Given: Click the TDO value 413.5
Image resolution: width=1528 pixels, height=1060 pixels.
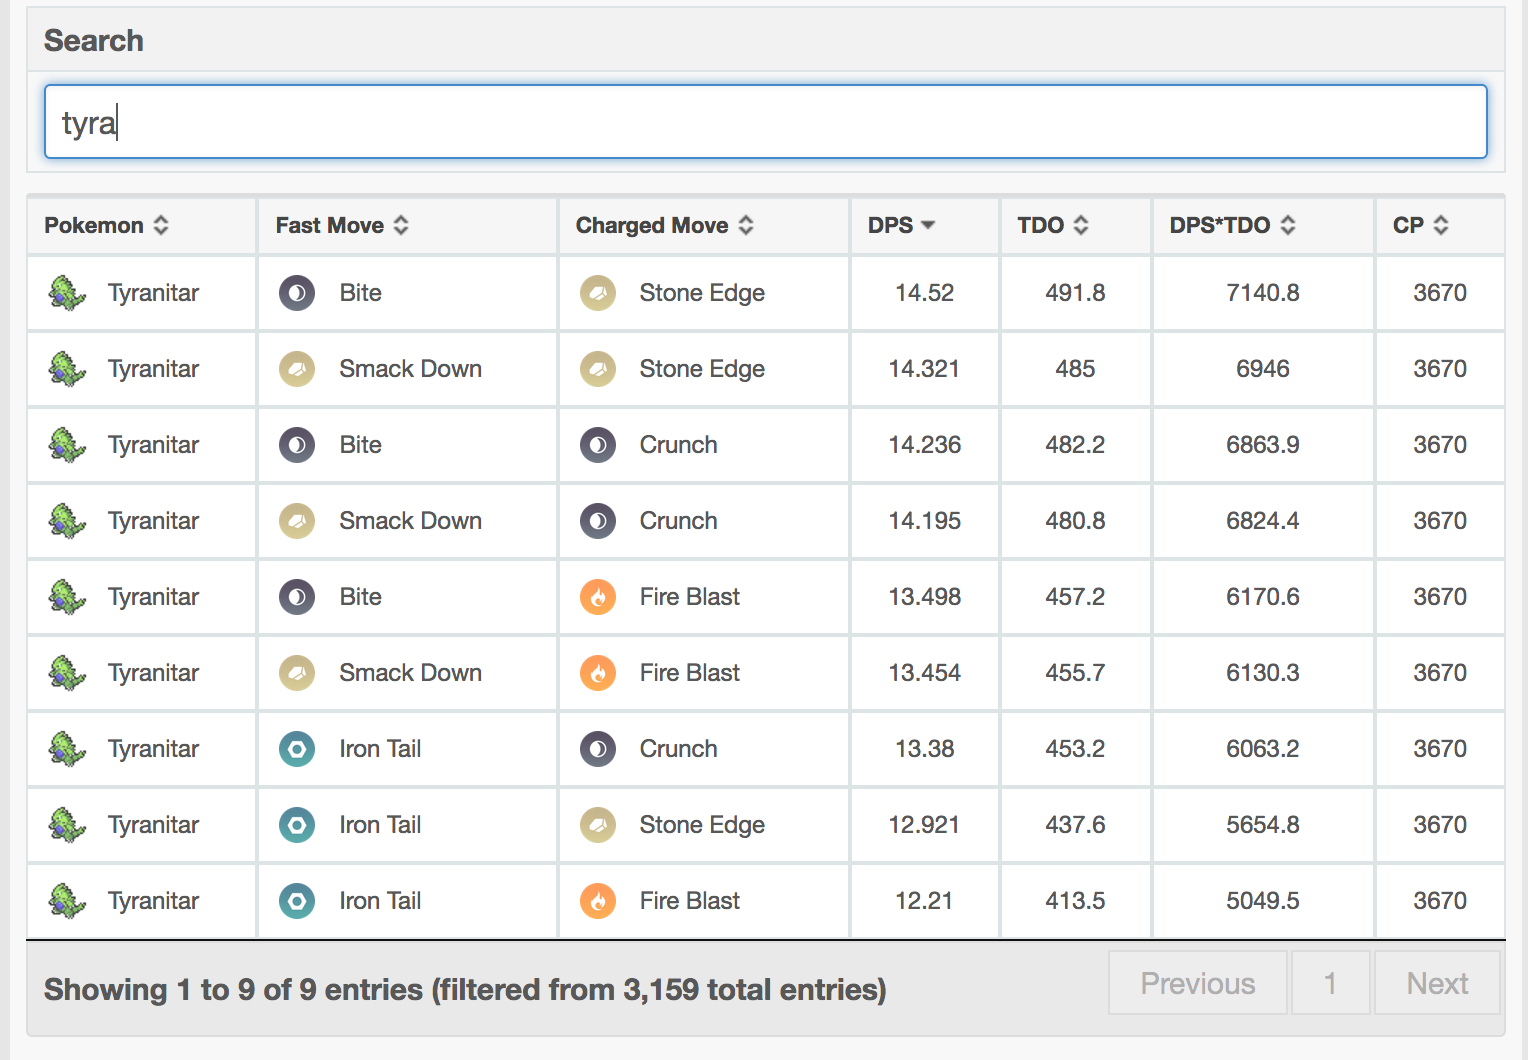Looking at the screenshot, I should coord(1076,901).
